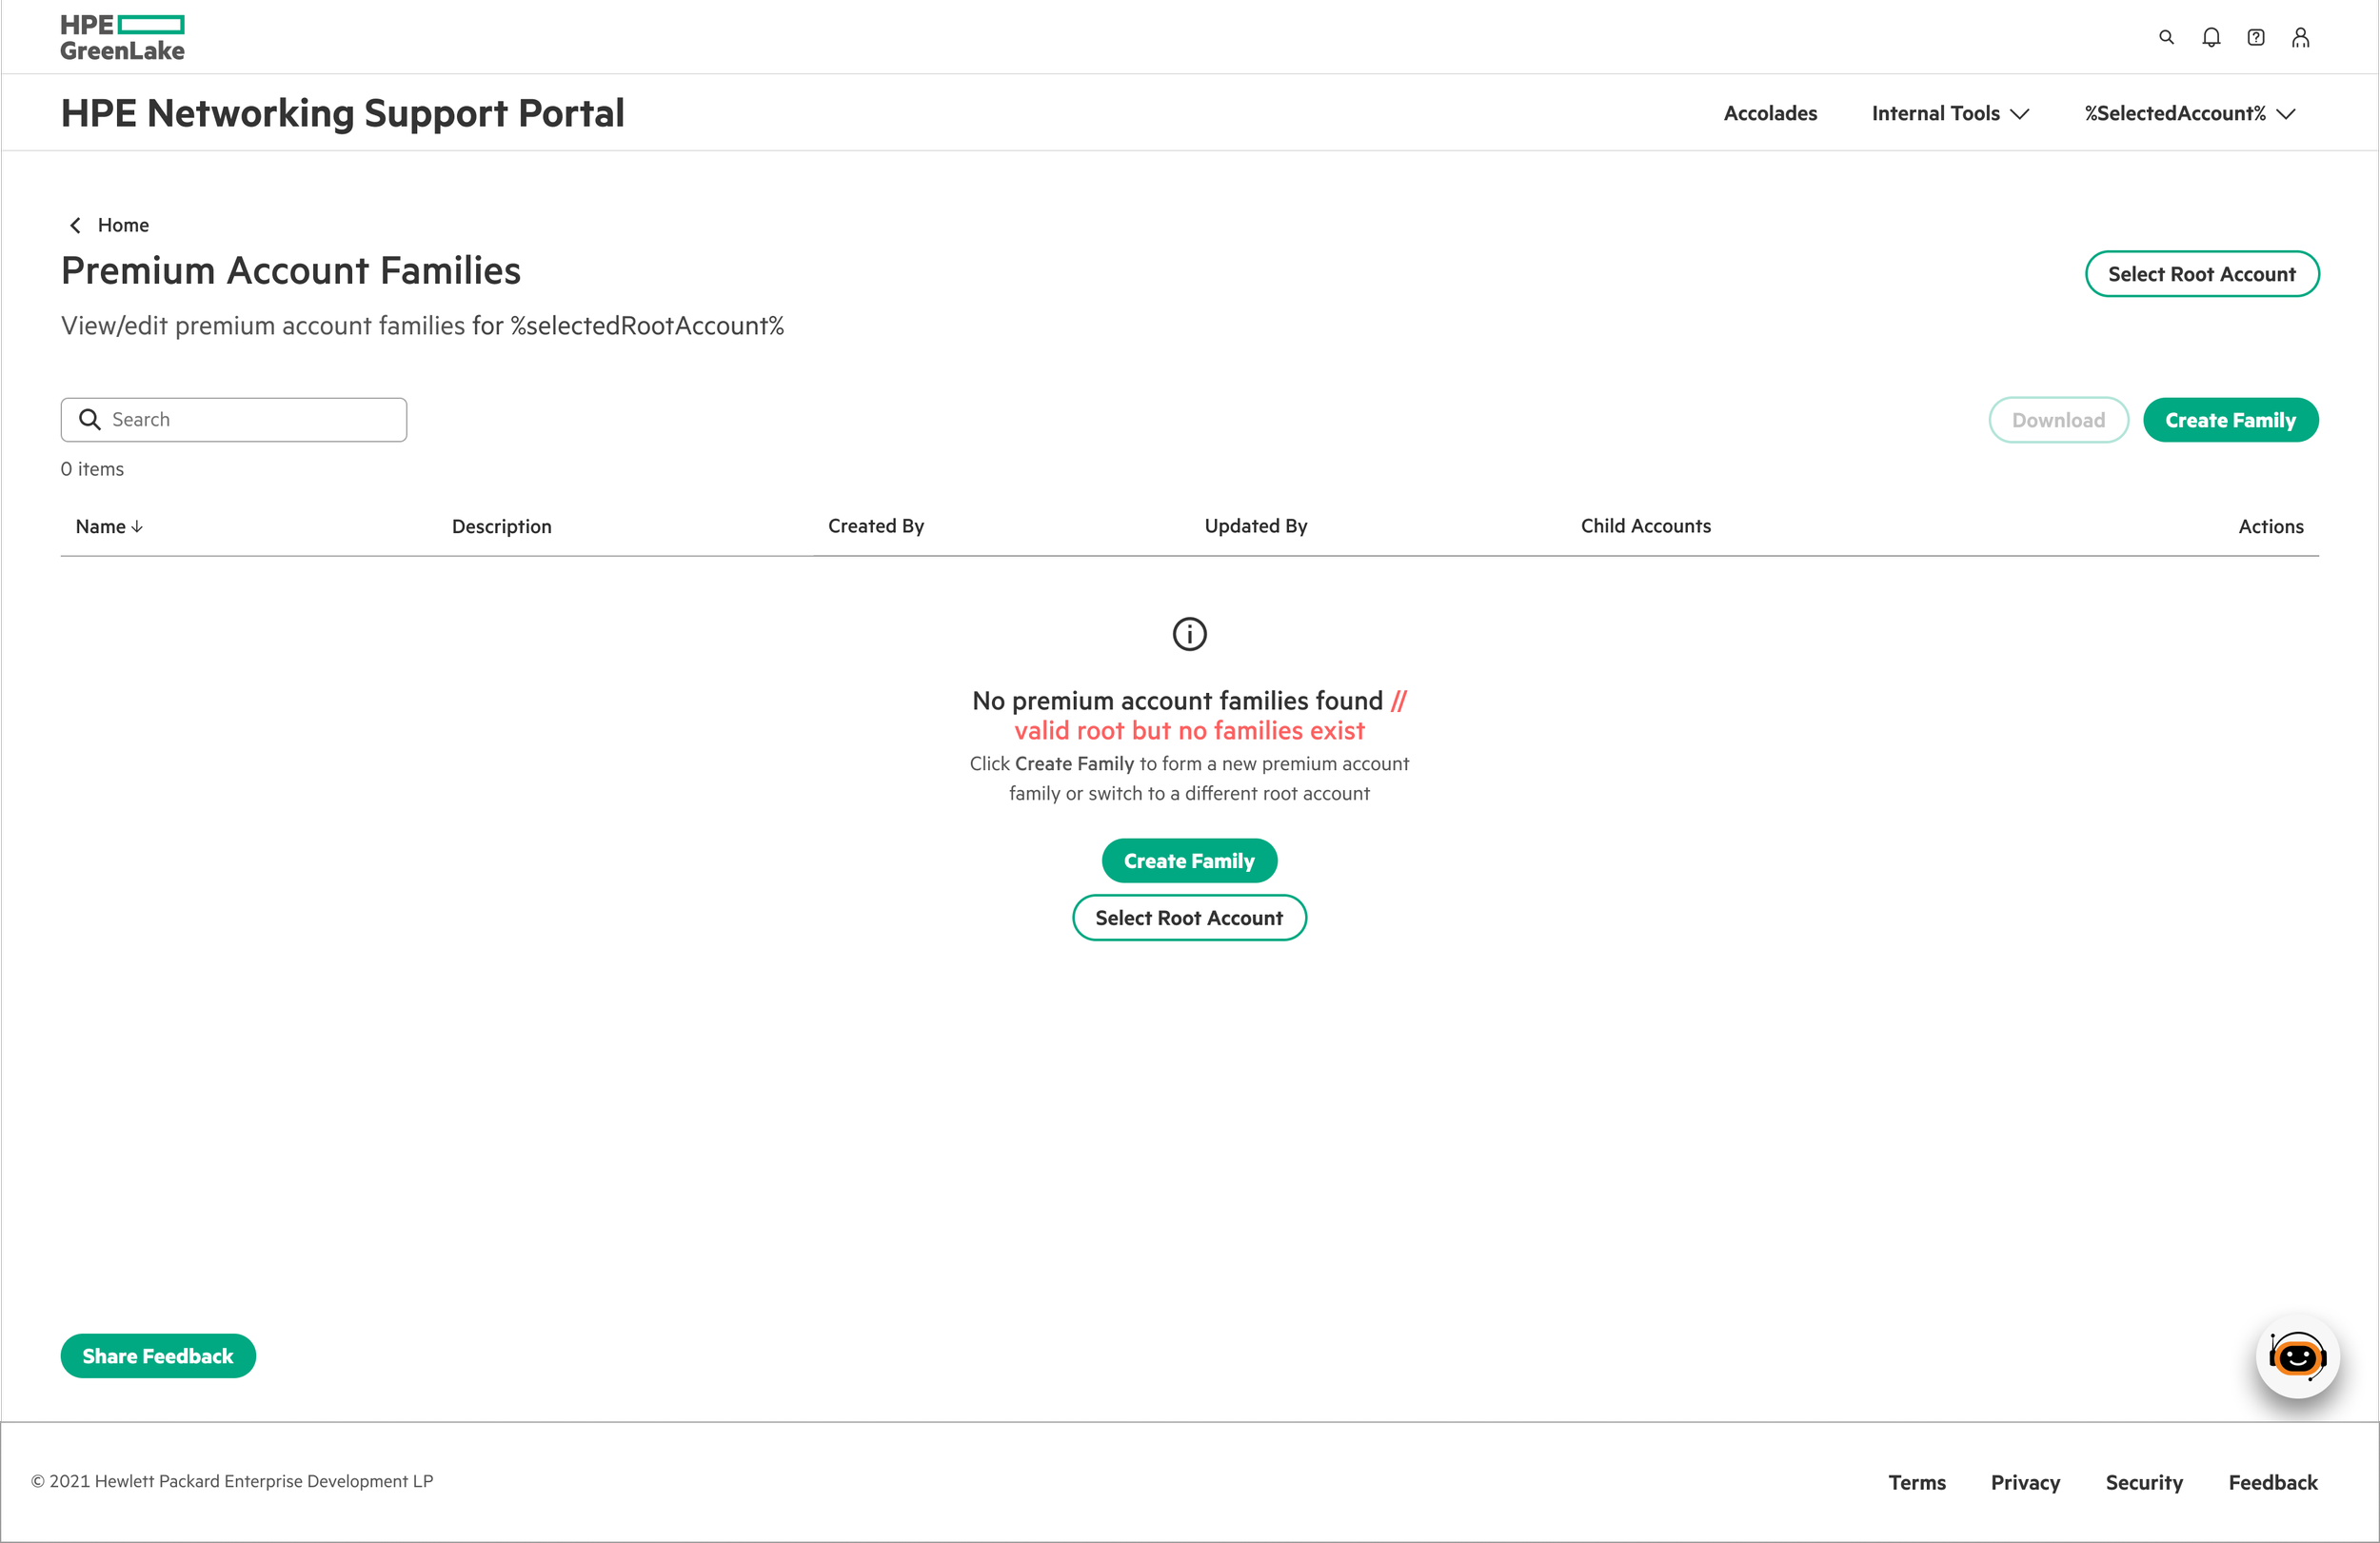Click Select Root Account button at top right
The width and height of the screenshot is (2380, 1543).
(2201, 274)
